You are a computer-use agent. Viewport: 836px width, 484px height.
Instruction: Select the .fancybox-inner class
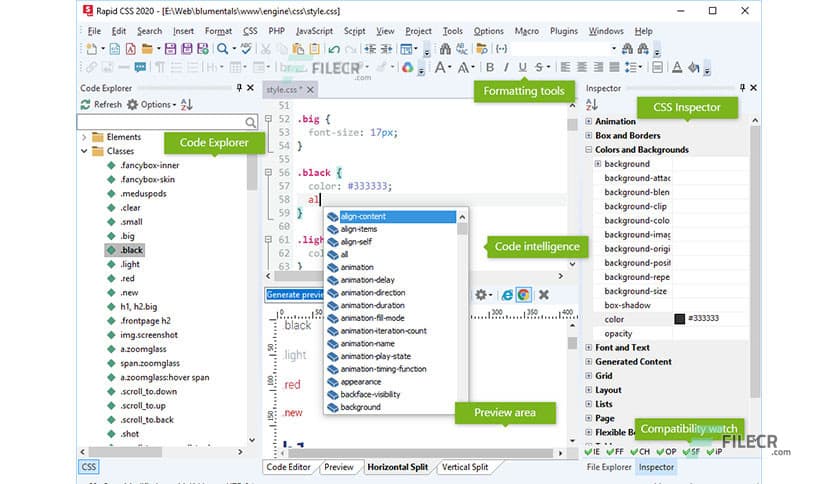click(x=149, y=165)
